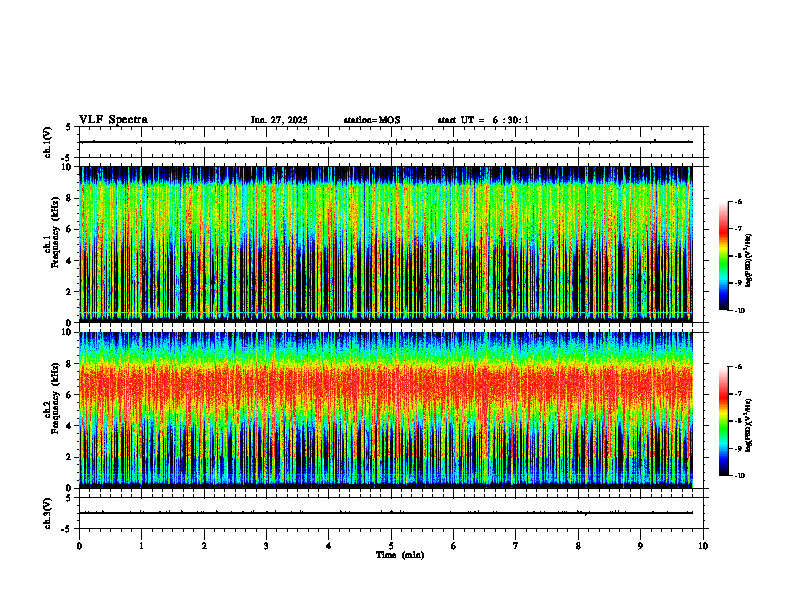Click the 'ch.1(V)' axis label of top waveform
The image size is (792, 612).
(x=47, y=142)
